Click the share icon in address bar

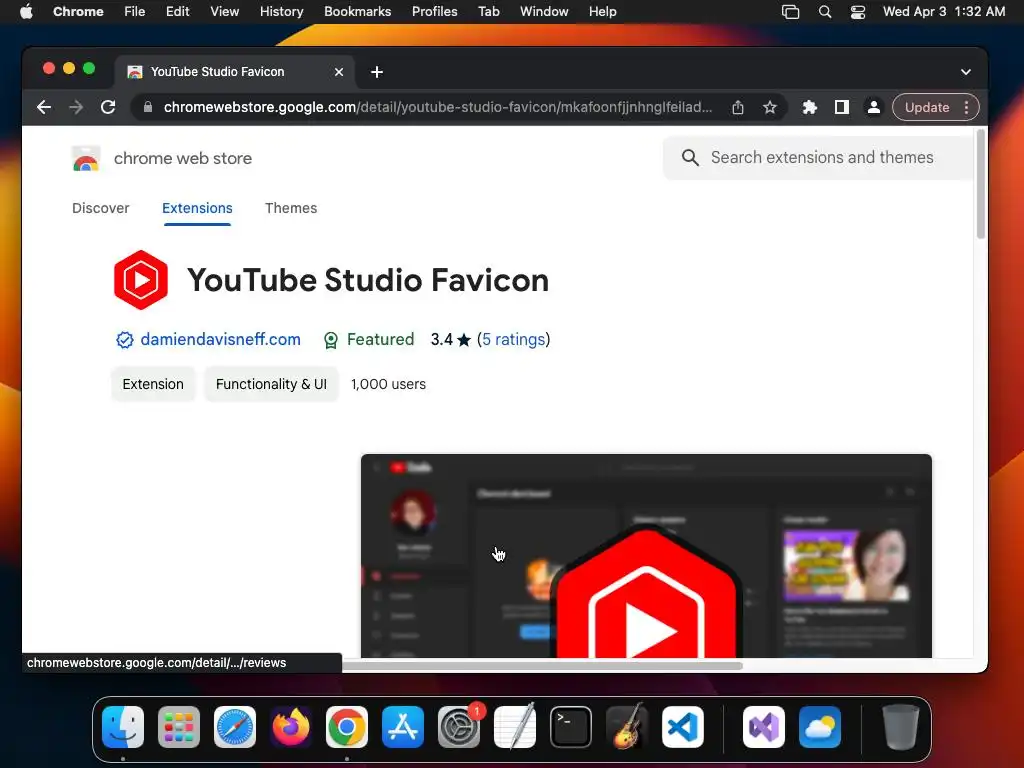tap(738, 107)
